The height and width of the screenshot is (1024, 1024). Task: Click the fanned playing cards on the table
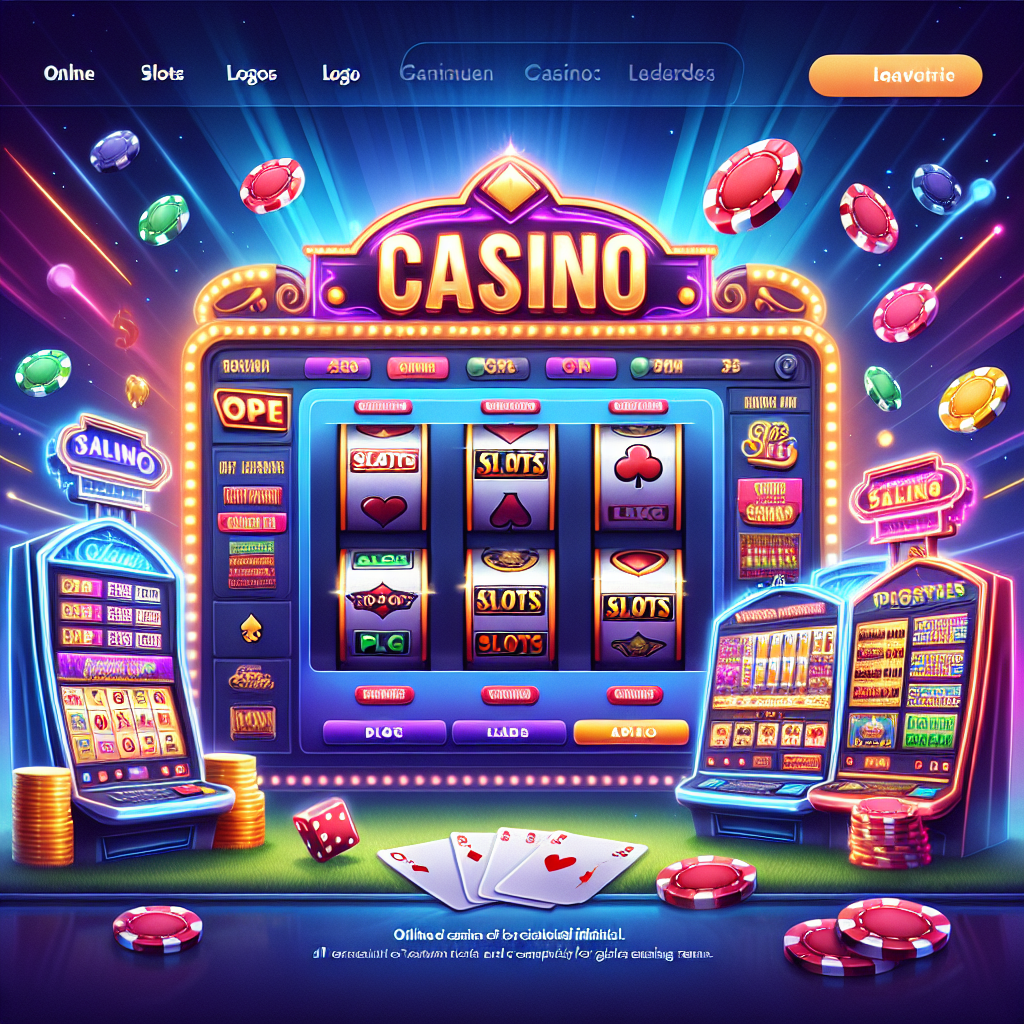tap(513, 867)
